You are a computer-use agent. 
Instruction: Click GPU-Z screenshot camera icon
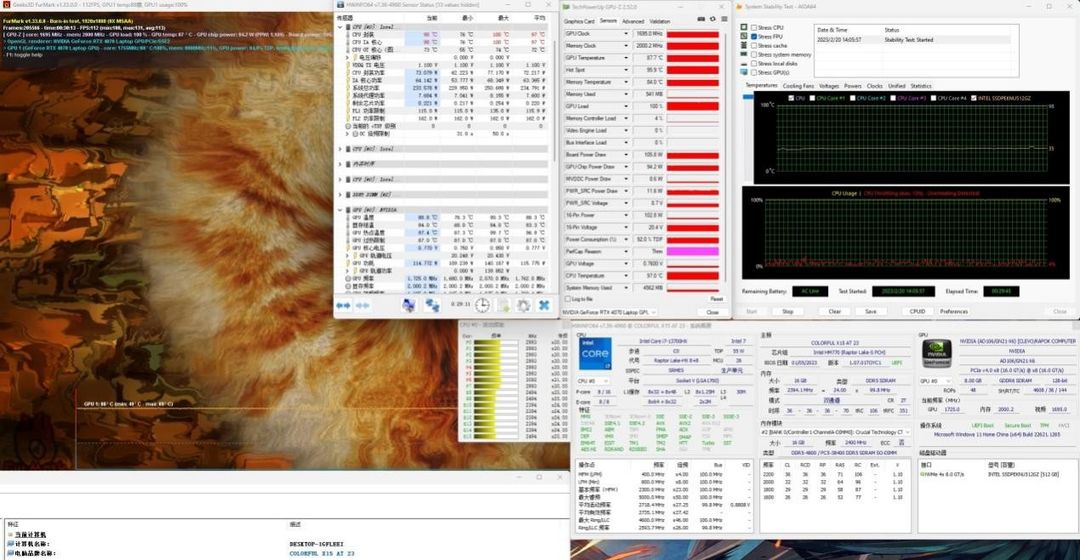pos(701,19)
